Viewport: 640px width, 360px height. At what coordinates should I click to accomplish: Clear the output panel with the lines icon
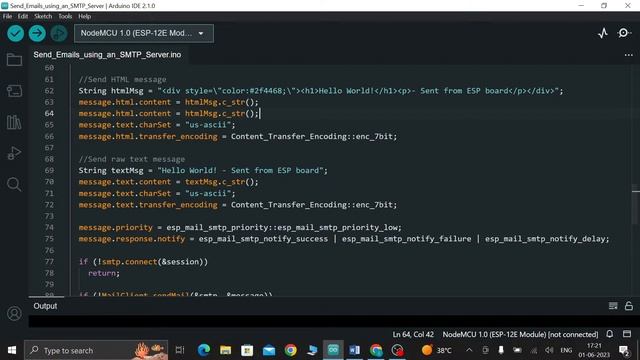point(613,306)
